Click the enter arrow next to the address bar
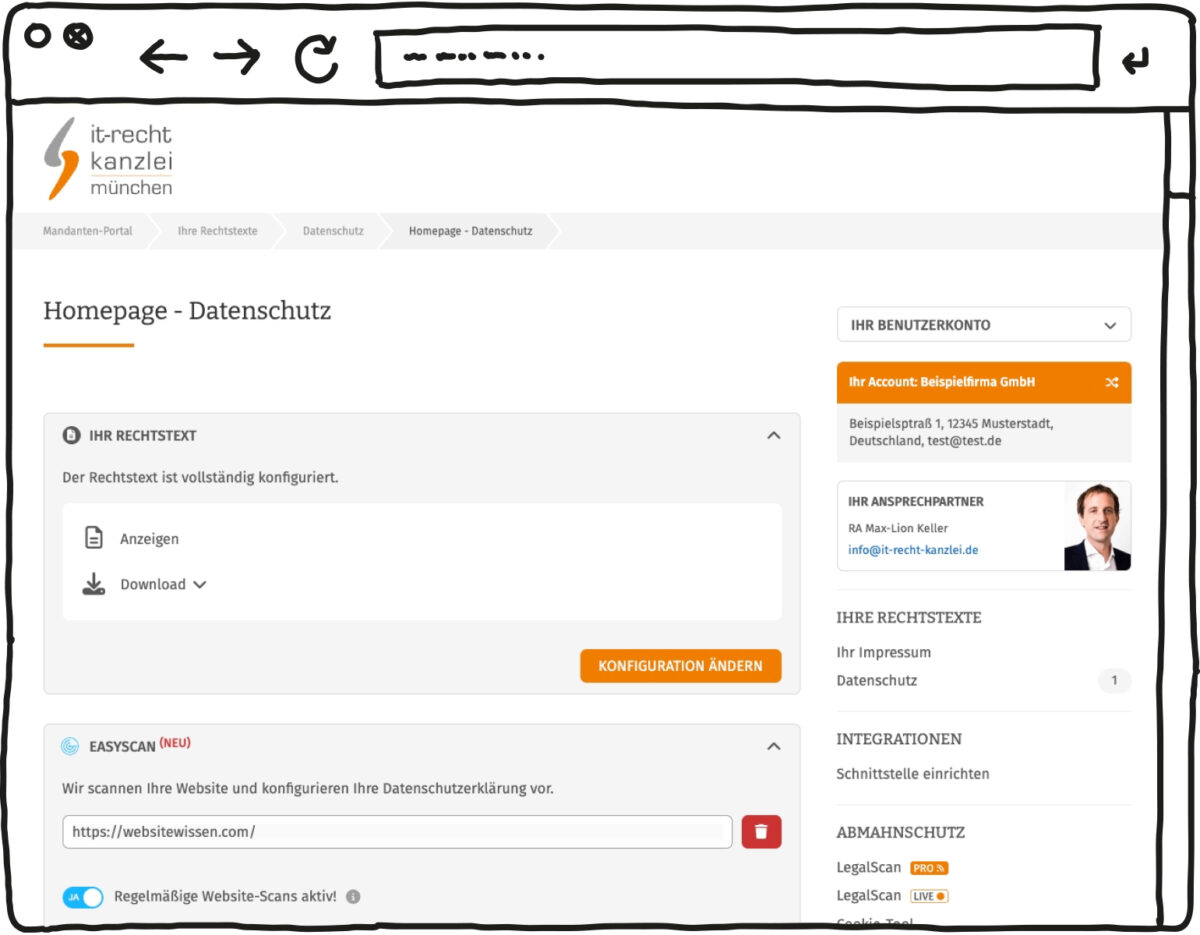 click(1135, 62)
